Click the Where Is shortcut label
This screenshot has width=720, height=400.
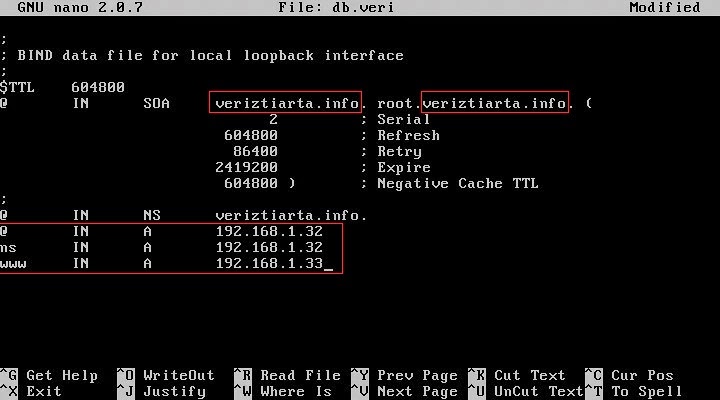click(x=296, y=392)
